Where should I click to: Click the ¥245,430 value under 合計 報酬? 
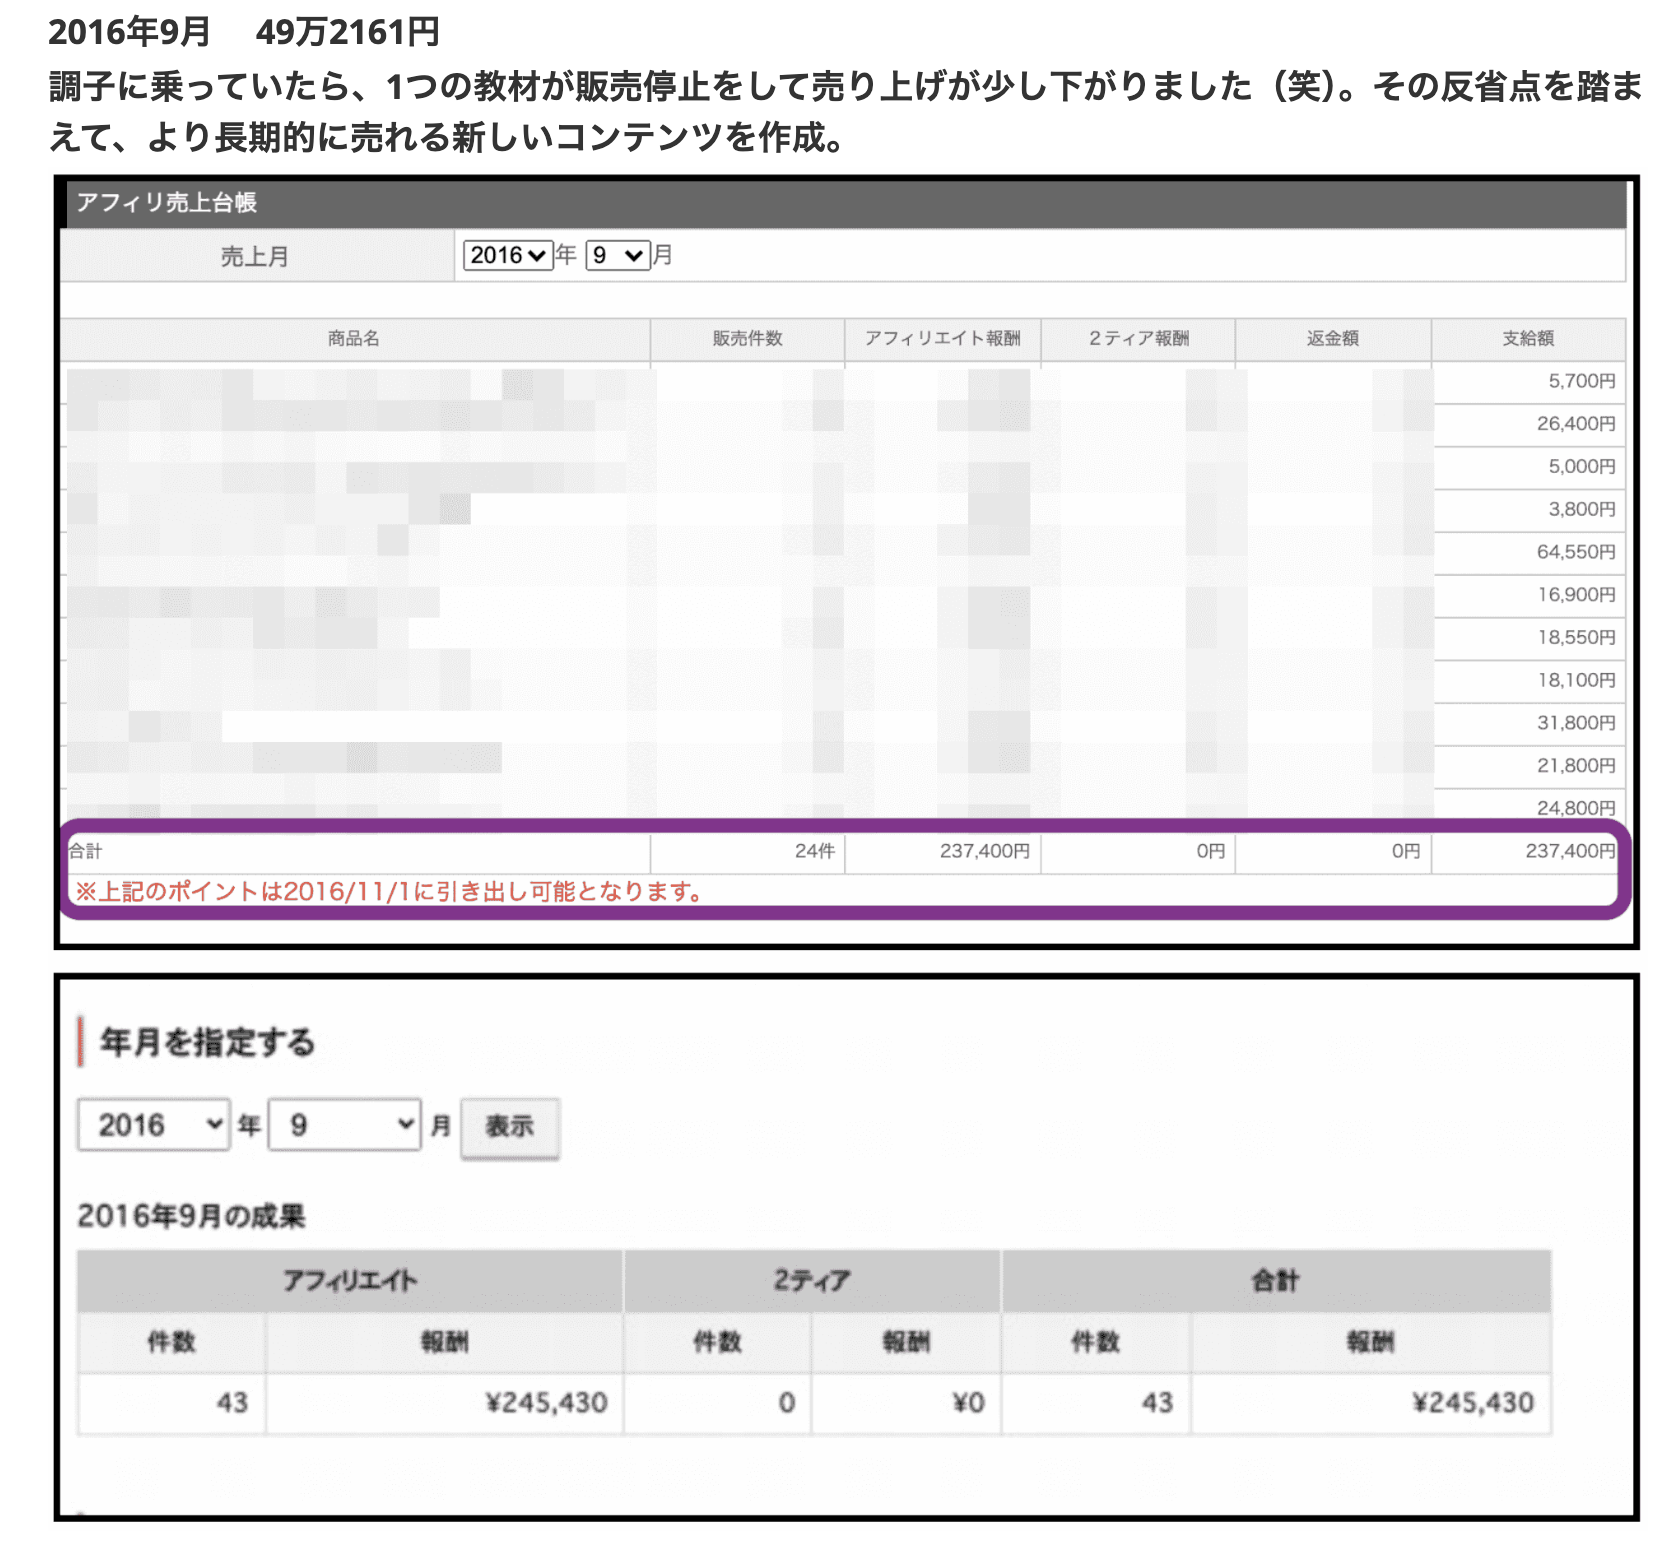[1472, 1403]
